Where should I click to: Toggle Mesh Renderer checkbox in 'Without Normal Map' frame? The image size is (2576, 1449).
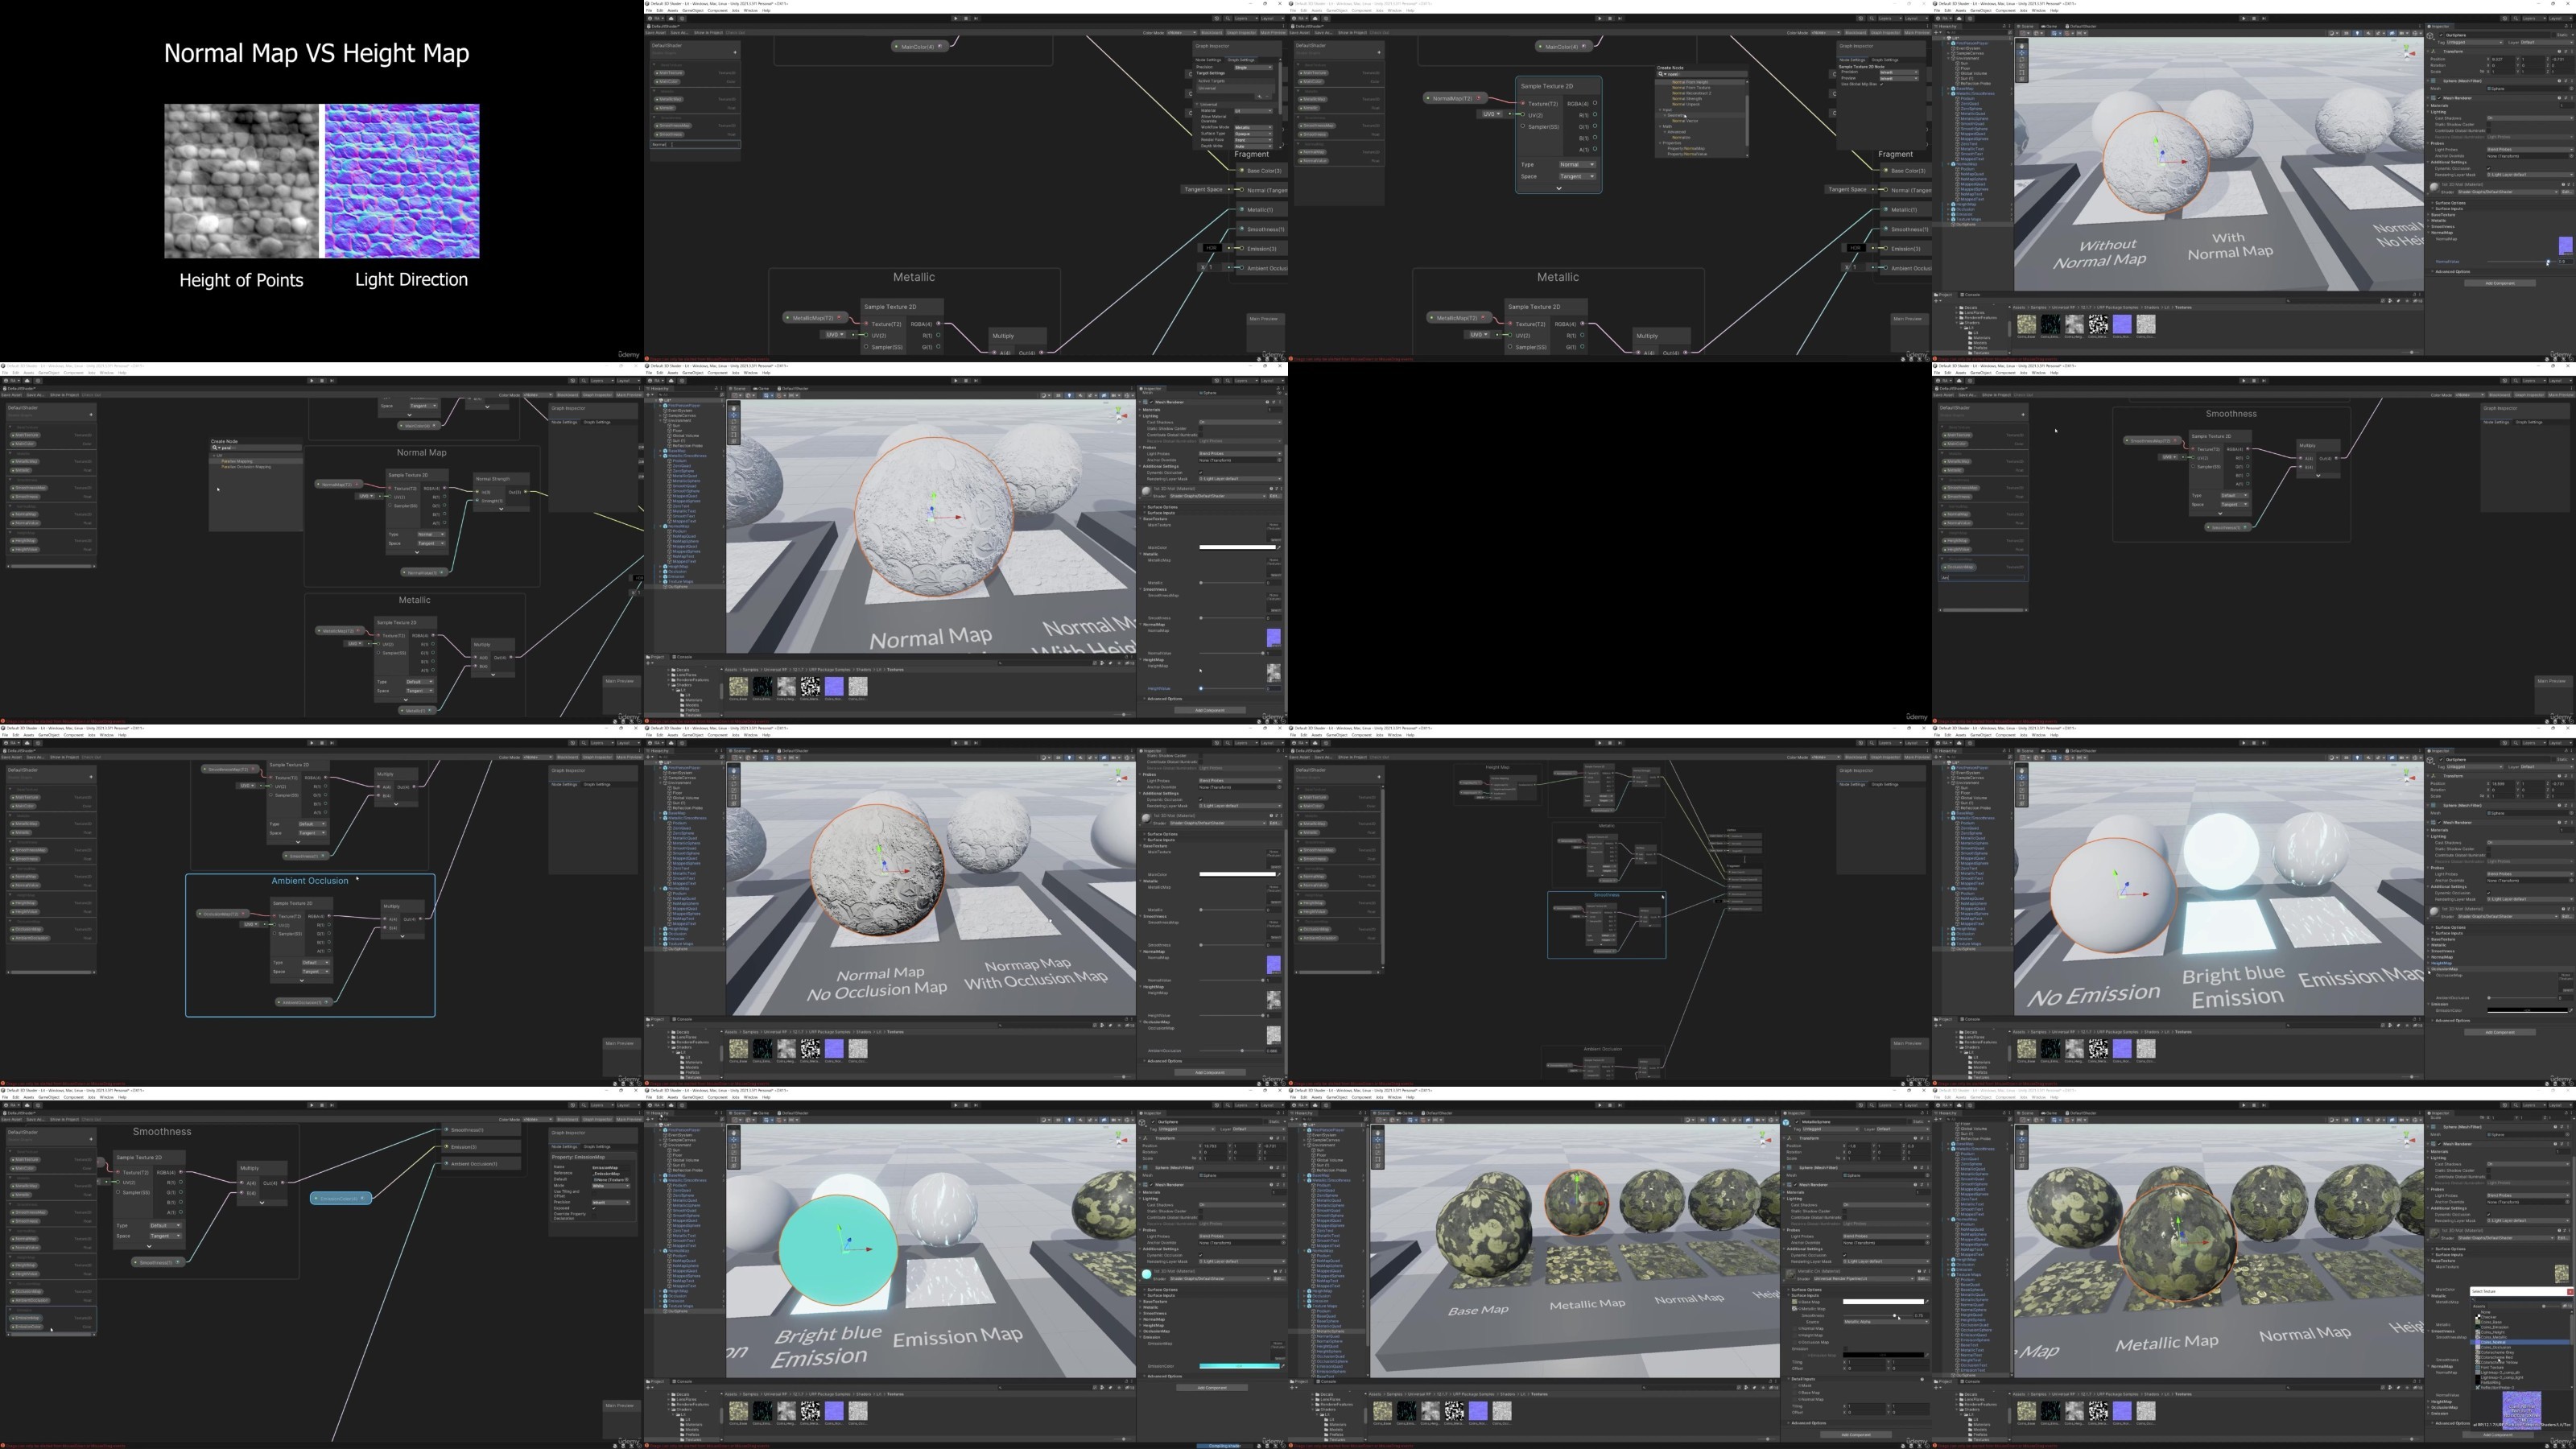tap(2439, 98)
